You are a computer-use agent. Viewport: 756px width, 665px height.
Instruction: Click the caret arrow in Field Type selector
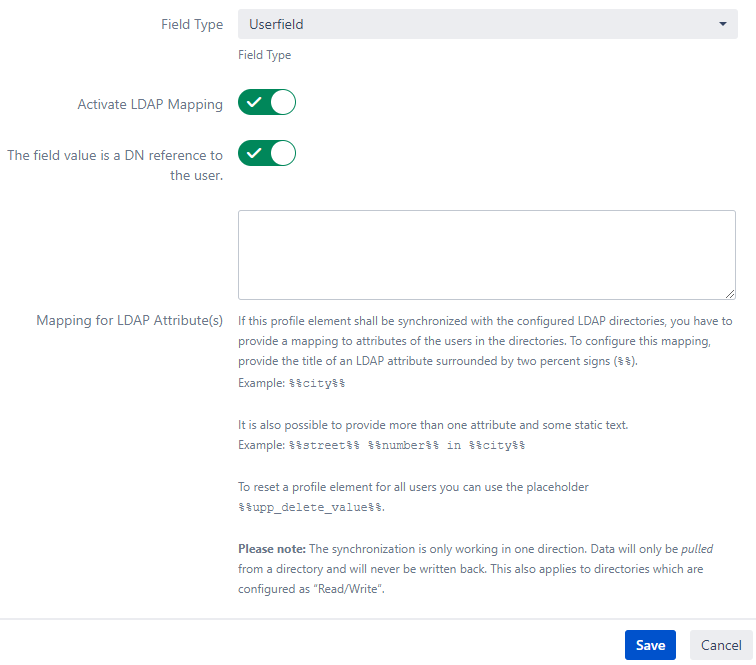tap(722, 24)
